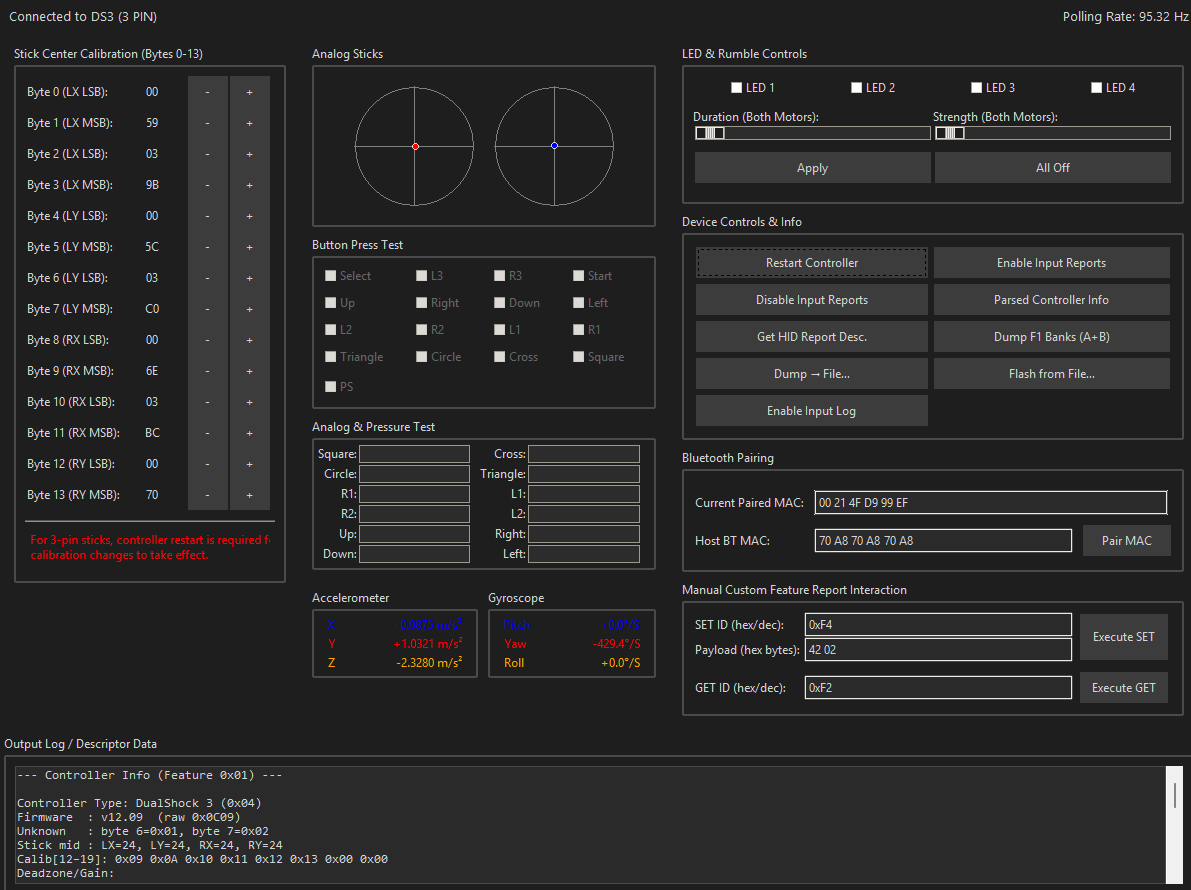
Task: Click the 'Connected to DS3 (3 PIN)' status
Action: (x=83, y=17)
